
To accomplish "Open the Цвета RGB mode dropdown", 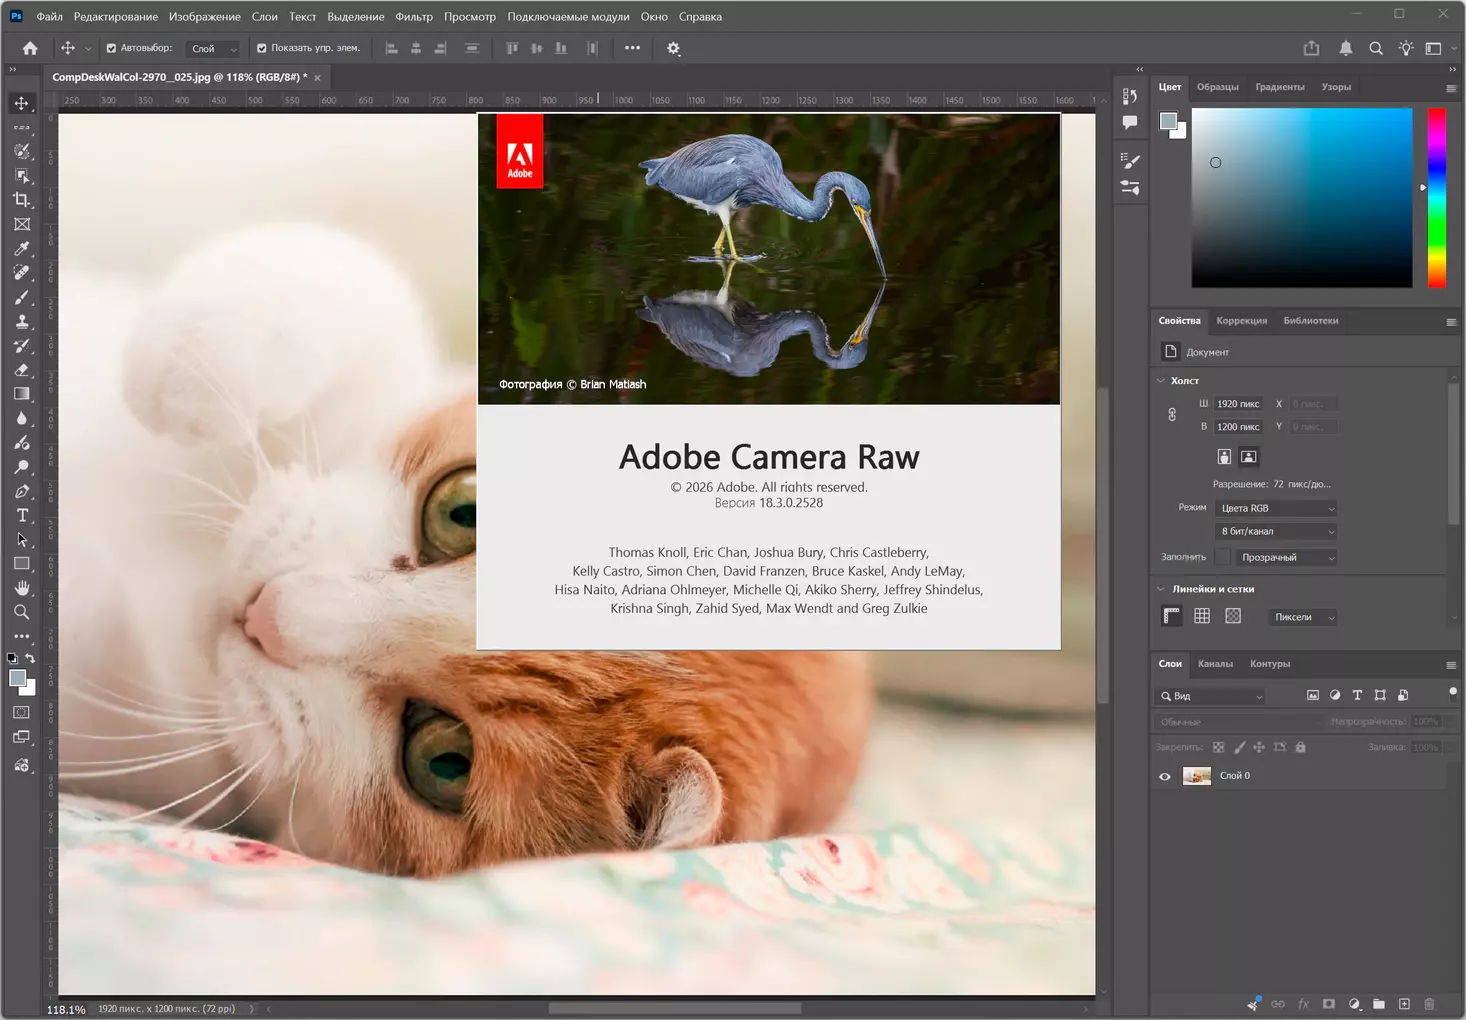I will 1277,508.
